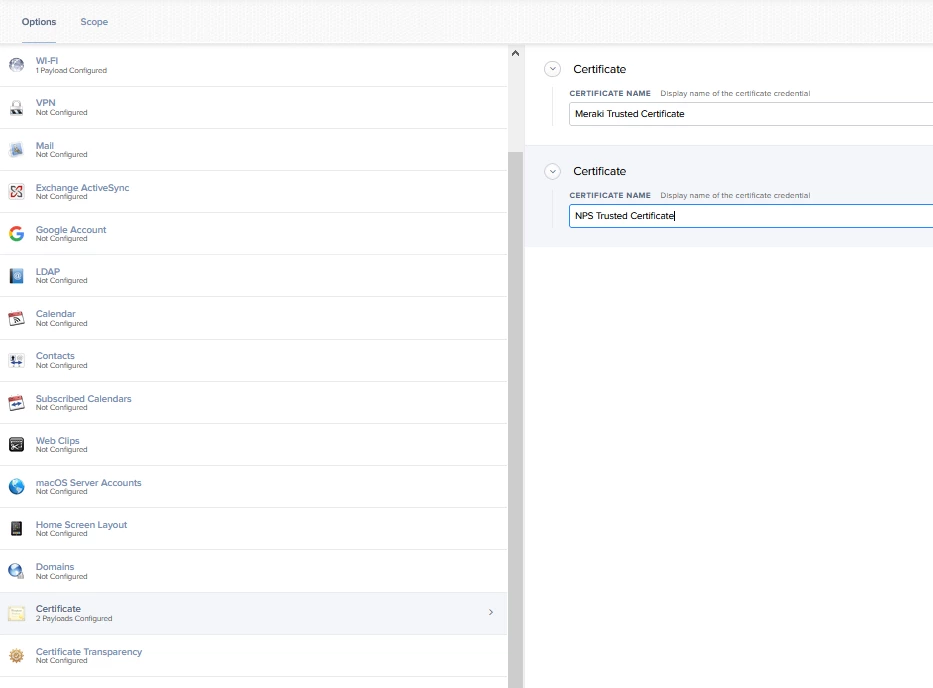Screen dimensions: 933x688
Task: Open the Wi-Fi payload icon
Action: (x=17, y=65)
